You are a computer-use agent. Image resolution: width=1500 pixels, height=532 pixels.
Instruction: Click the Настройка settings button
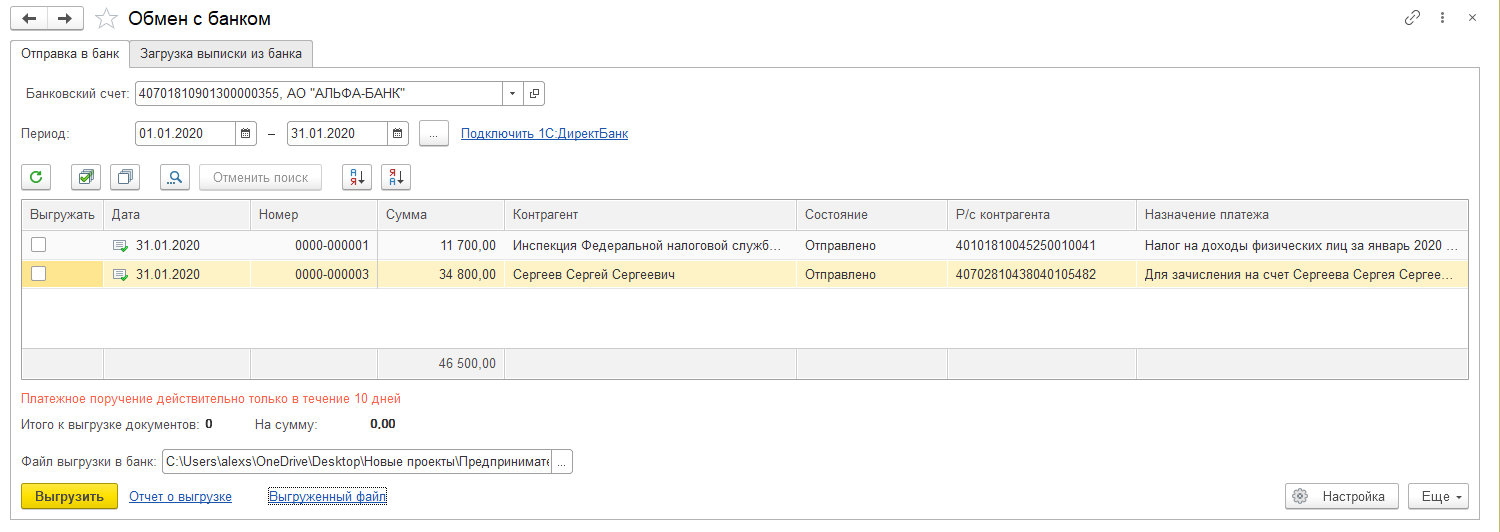tap(1341, 496)
